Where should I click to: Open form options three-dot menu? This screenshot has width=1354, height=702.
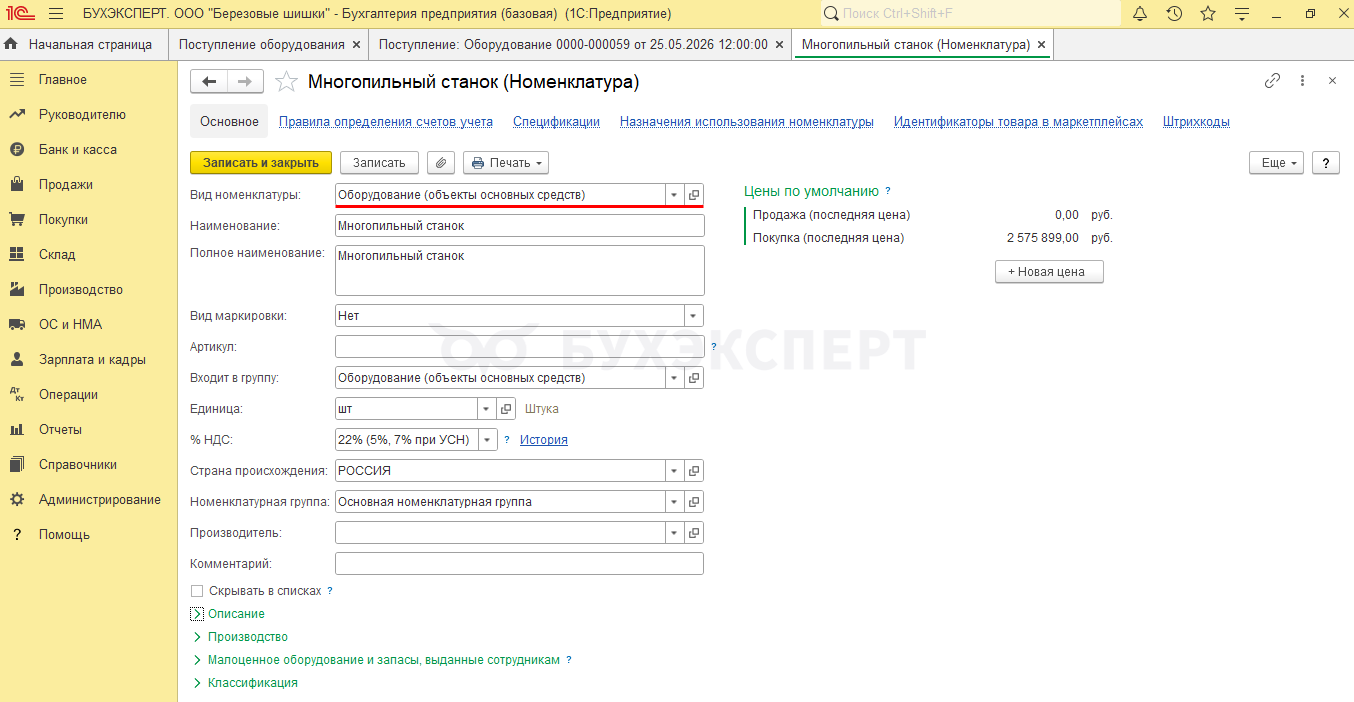(x=1302, y=81)
